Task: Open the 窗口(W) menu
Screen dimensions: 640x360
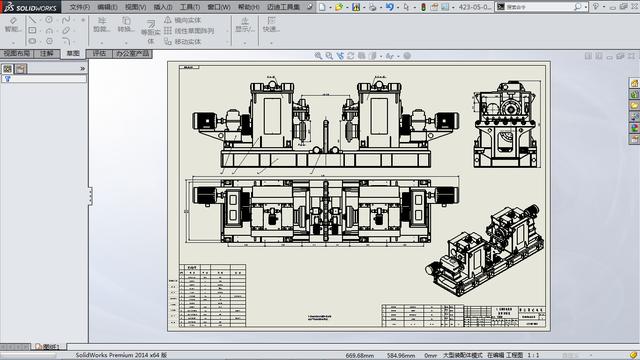Action: (x=219, y=7)
